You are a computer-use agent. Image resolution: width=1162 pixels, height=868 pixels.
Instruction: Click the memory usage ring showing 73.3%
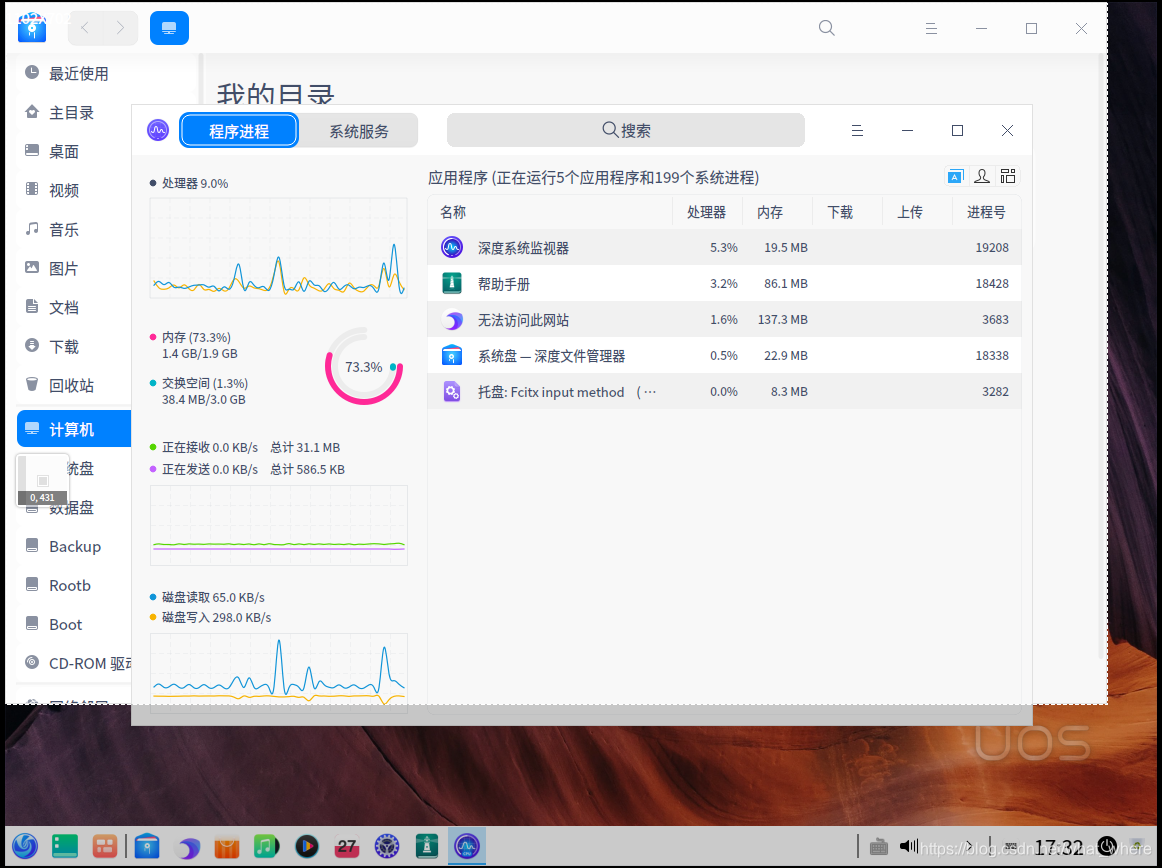(363, 366)
